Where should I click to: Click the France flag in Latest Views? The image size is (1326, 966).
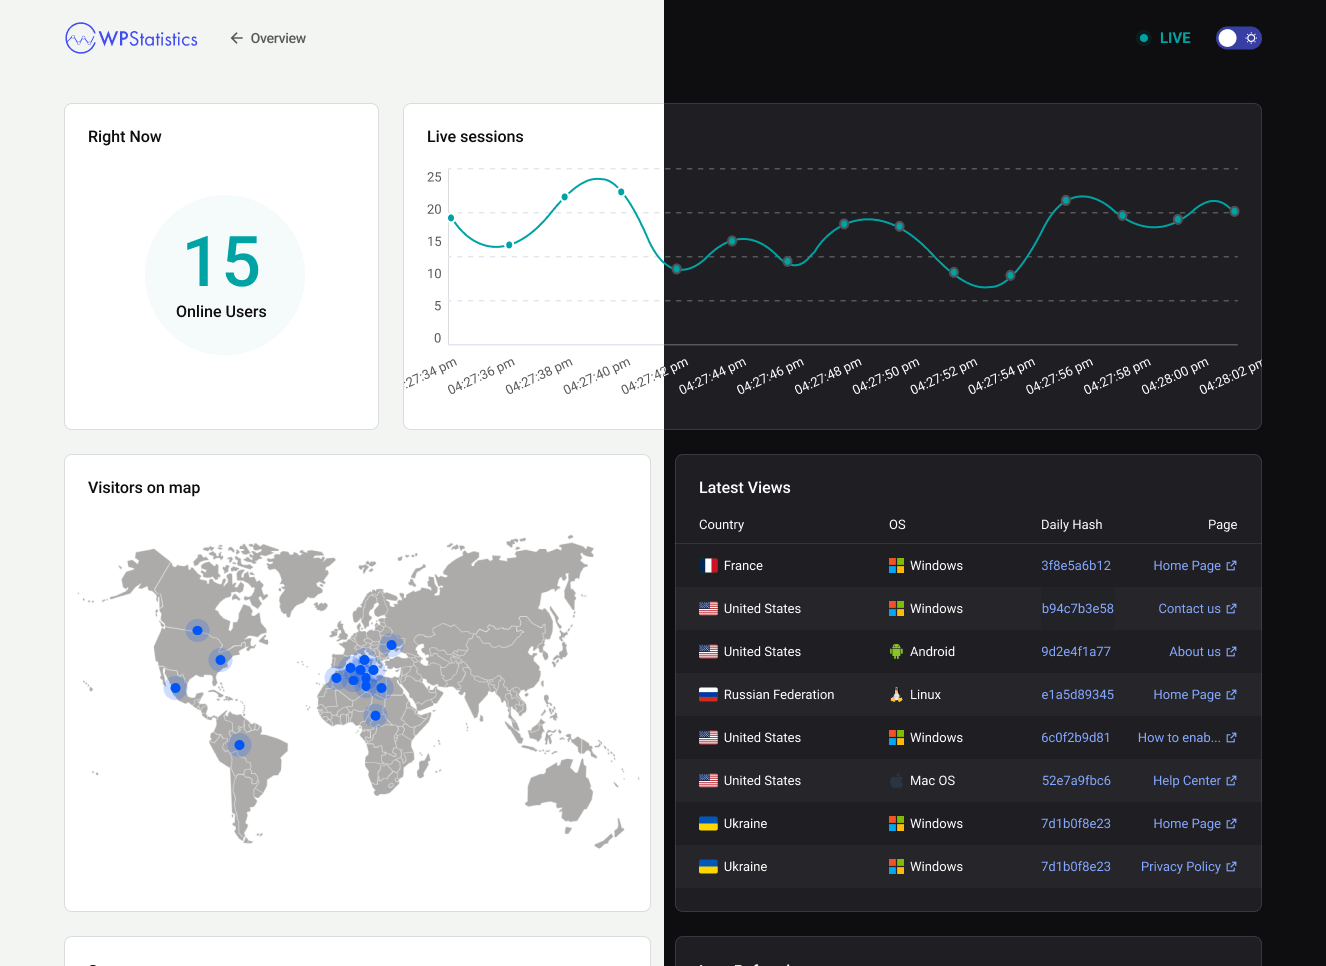click(706, 565)
